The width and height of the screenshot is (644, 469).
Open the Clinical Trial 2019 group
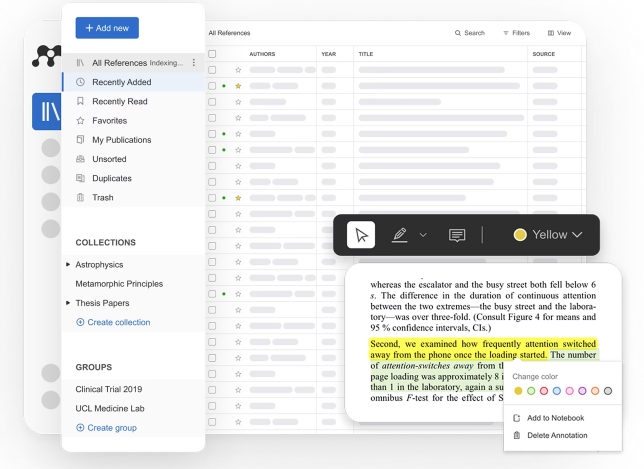[109, 389]
